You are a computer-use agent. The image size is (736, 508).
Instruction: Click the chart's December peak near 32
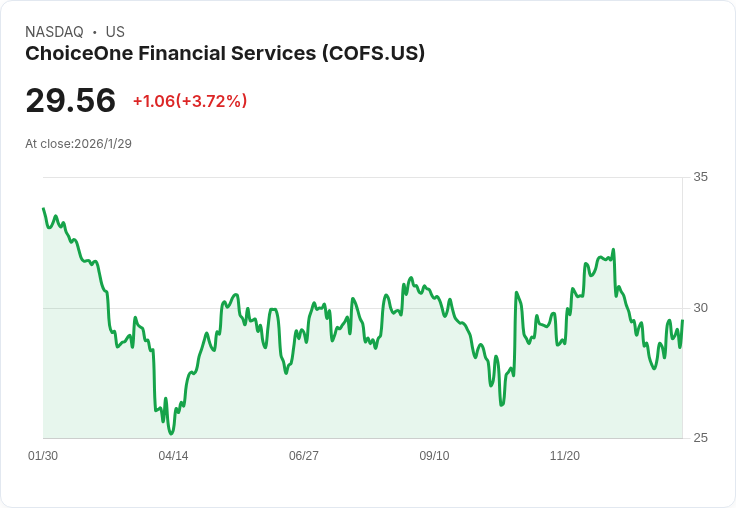tap(613, 250)
